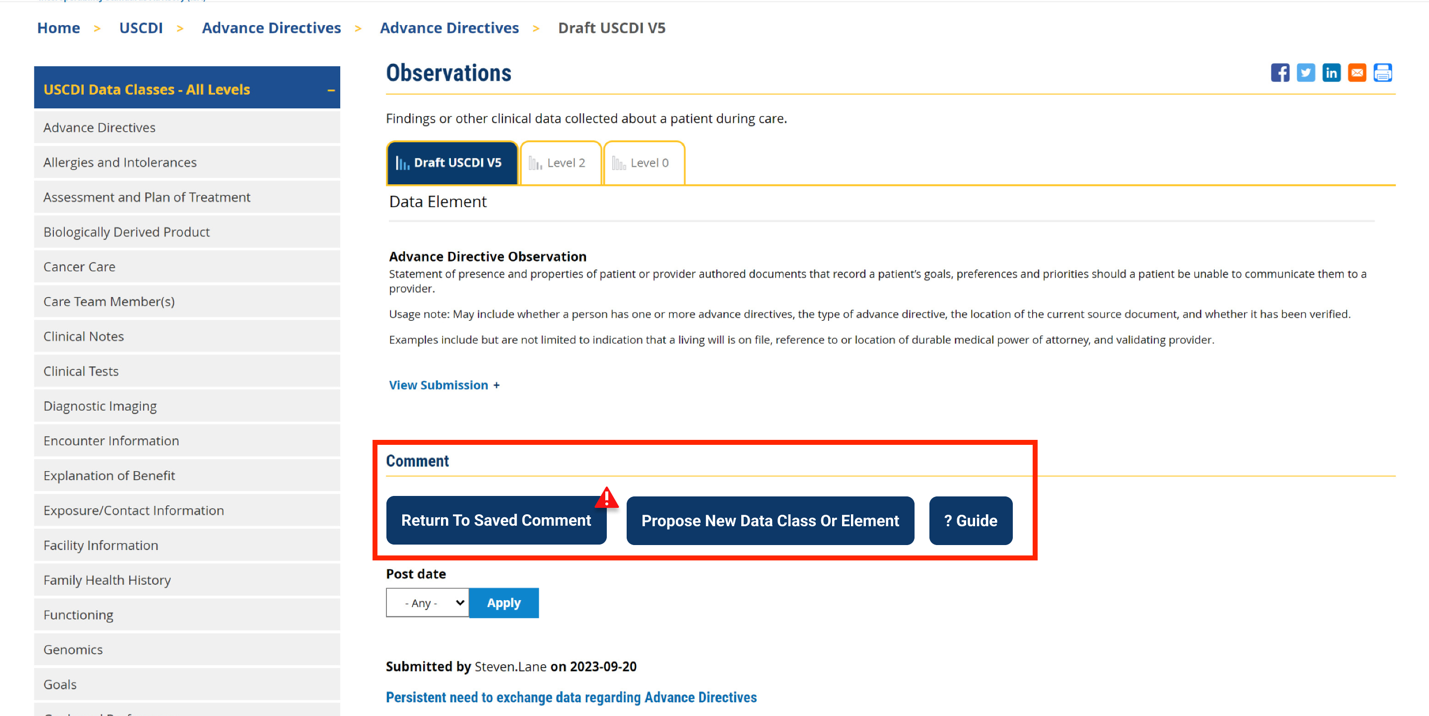Click the email share icon
This screenshot has height=716, width=1429.
coord(1357,73)
